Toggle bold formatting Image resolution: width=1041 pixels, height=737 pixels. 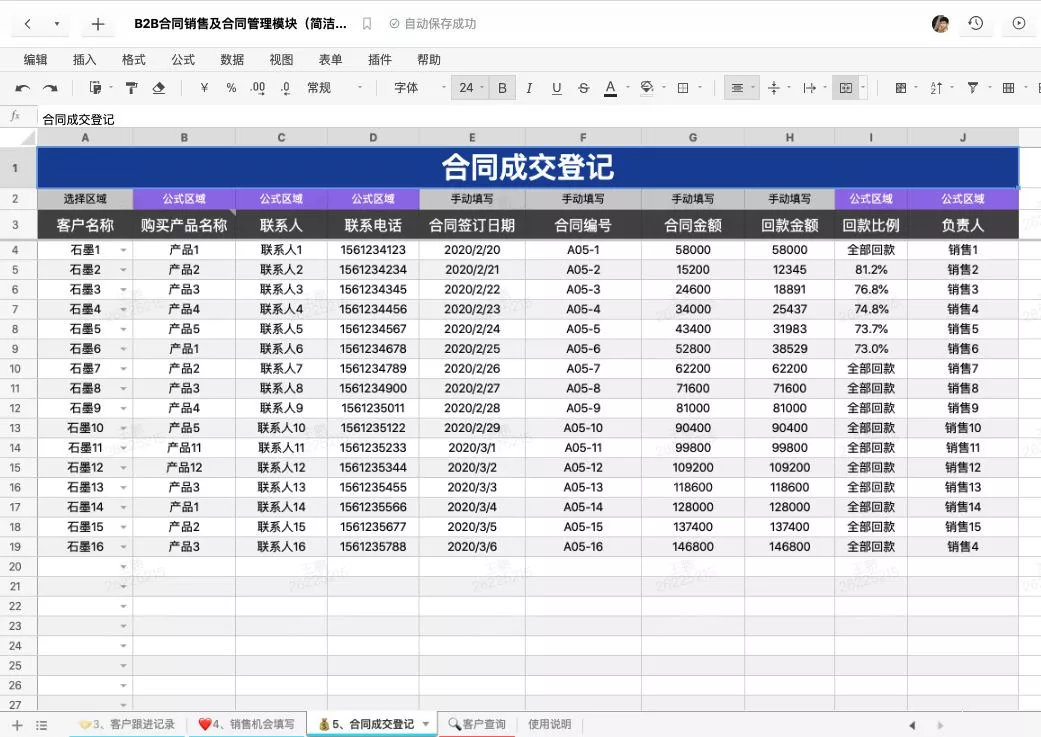(x=501, y=88)
